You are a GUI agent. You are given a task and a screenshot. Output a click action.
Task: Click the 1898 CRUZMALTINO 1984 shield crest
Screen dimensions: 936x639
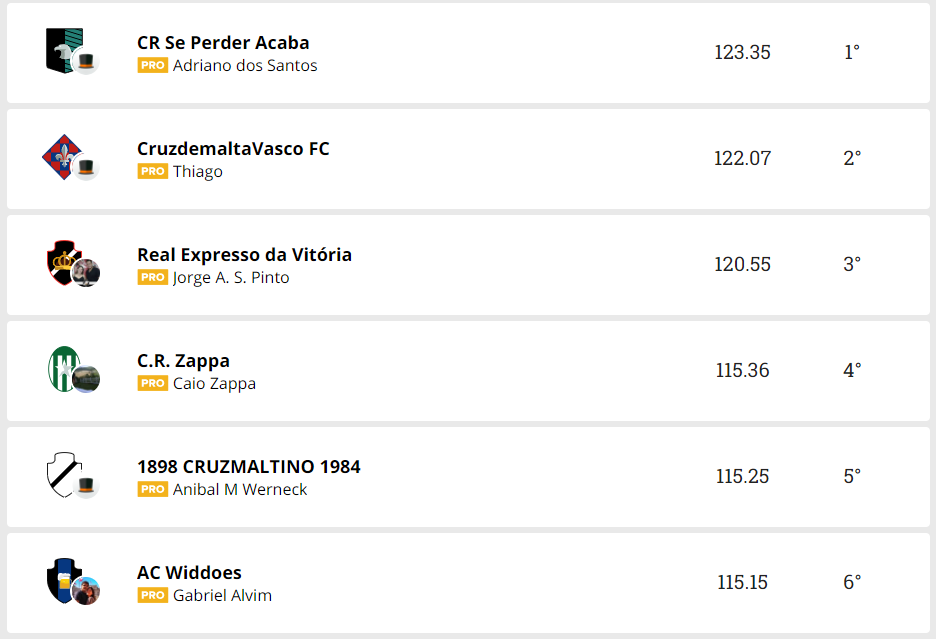(x=61, y=473)
